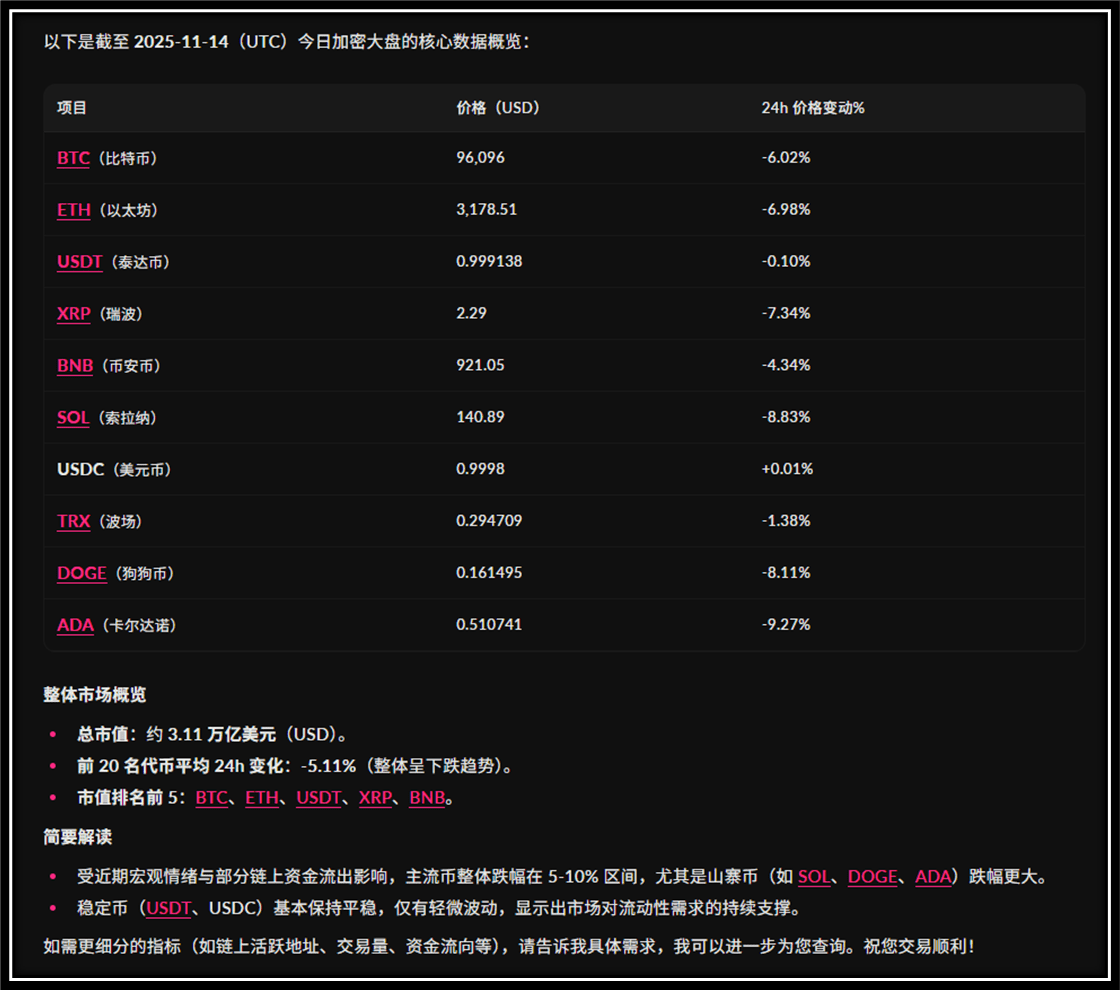Viewport: 1120px width, 990px height.
Task: Open the DOGE link in the table's 狗狗币 row
Action: coord(81,573)
